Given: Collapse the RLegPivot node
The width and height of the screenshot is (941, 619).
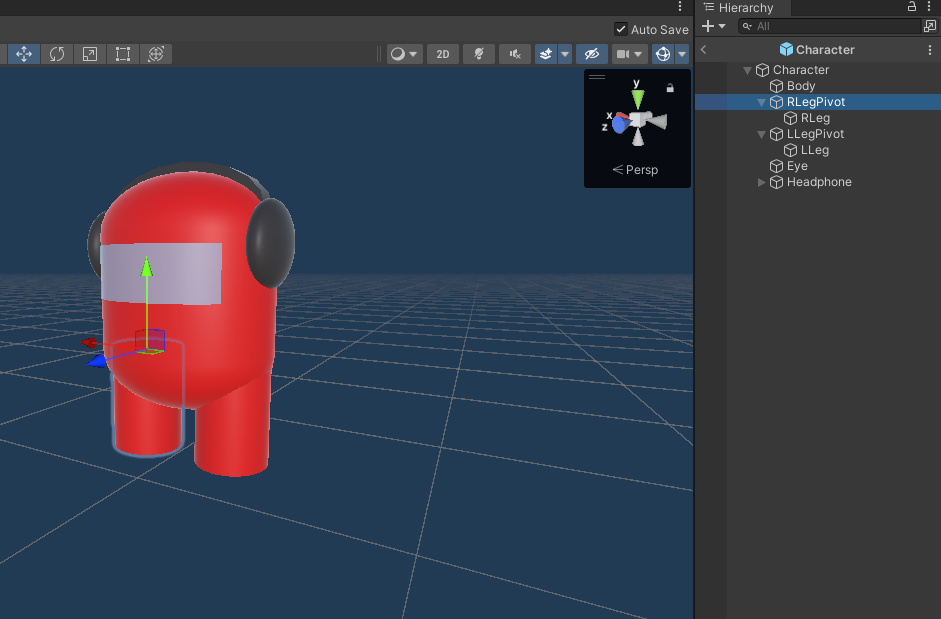Looking at the screenshot, I should point(762,103).
